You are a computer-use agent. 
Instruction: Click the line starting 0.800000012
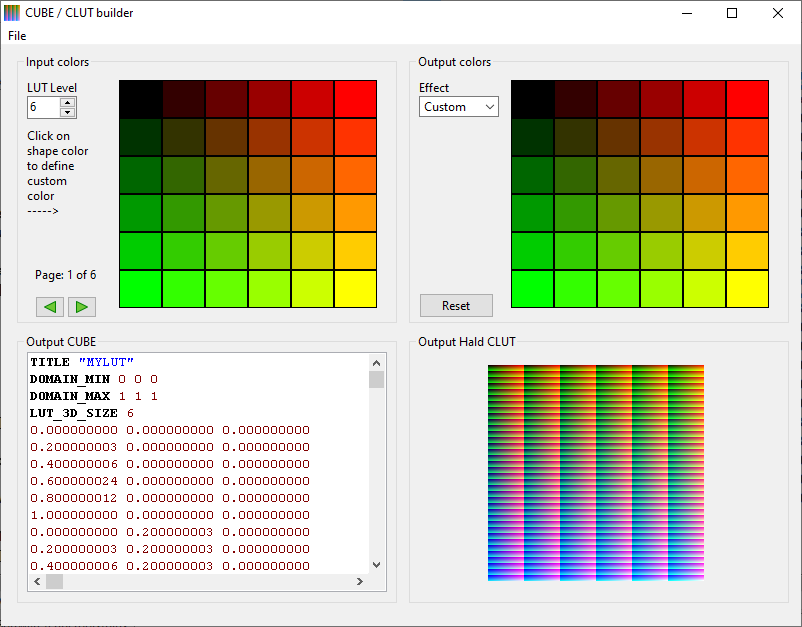tap(170, 498)
